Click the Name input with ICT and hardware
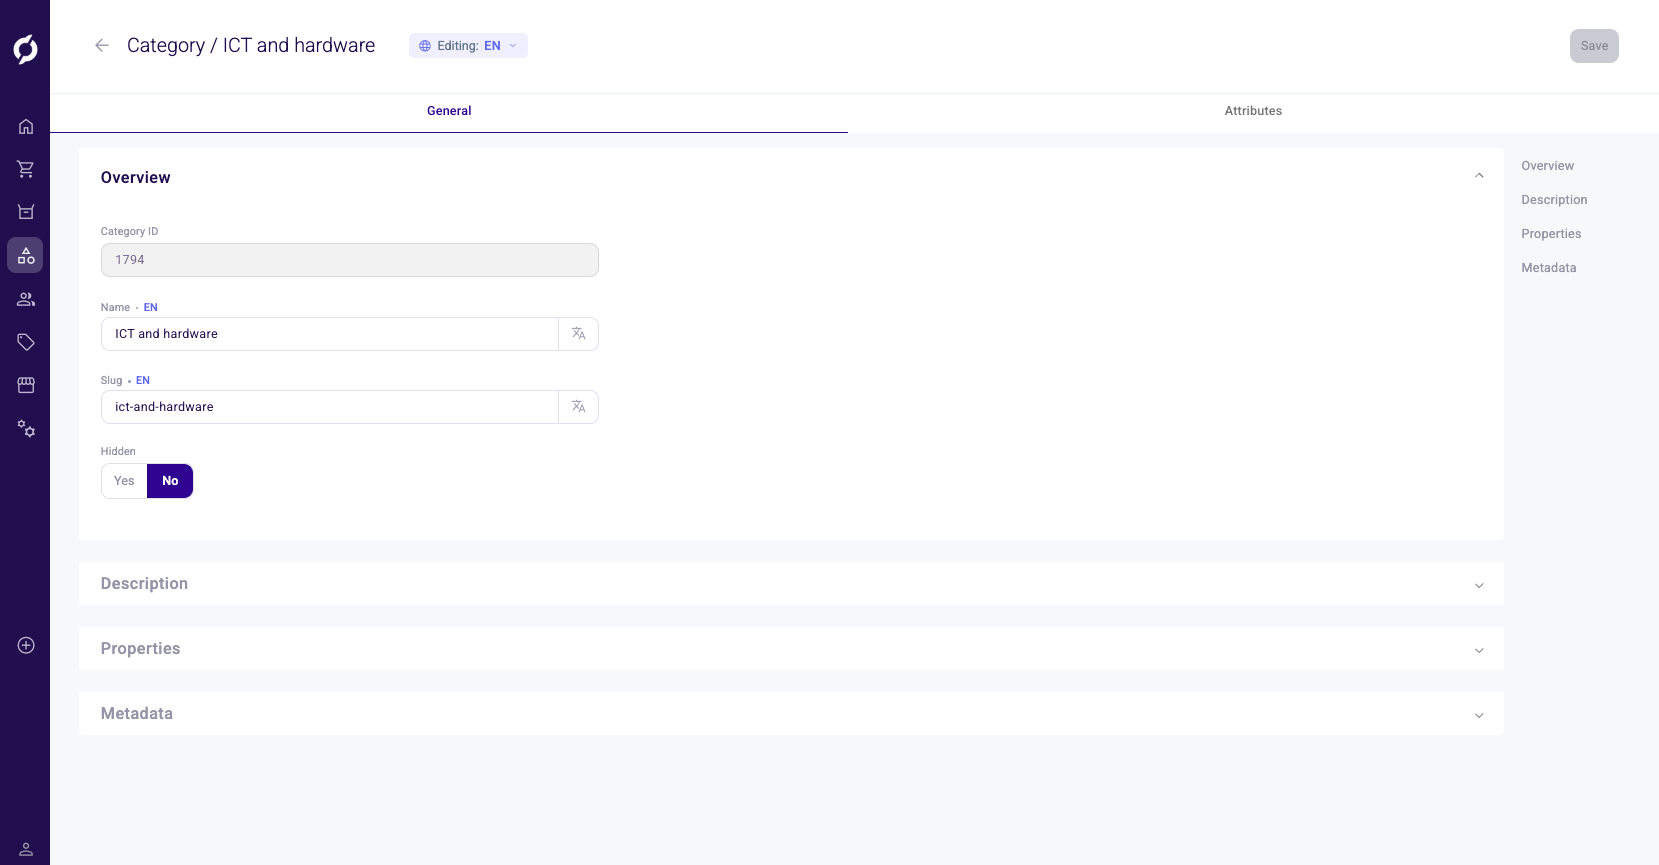1659x865 pixels. pos(330,334)
